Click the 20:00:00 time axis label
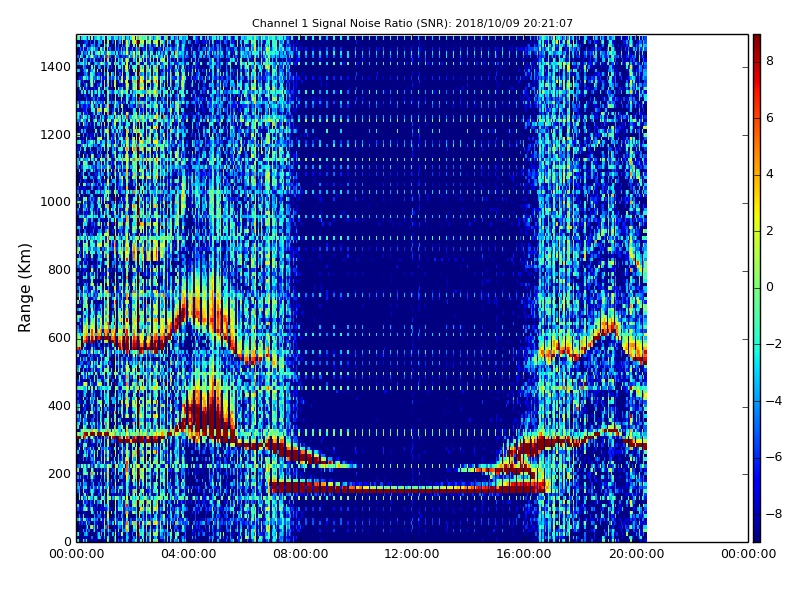800x600 pixels. (636, 554)
